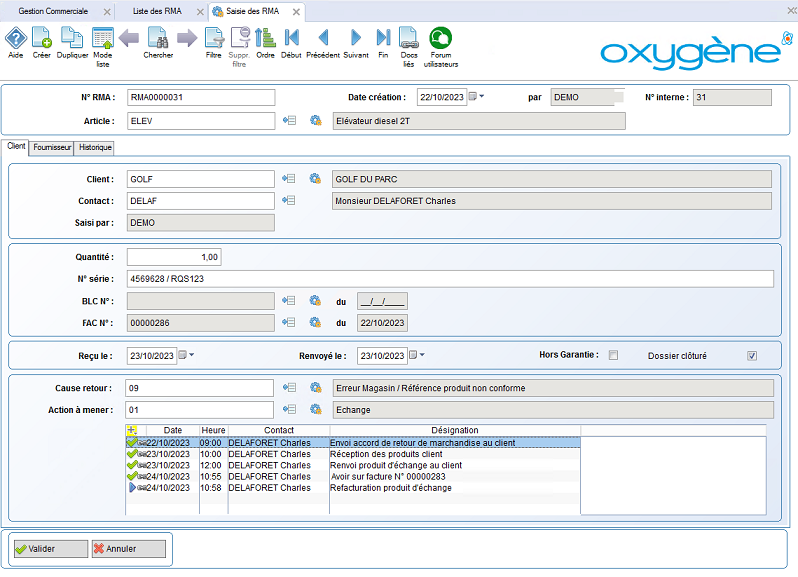
Task: Expand the Renvoyé le date picker
Action: click(x=417, y=355)
